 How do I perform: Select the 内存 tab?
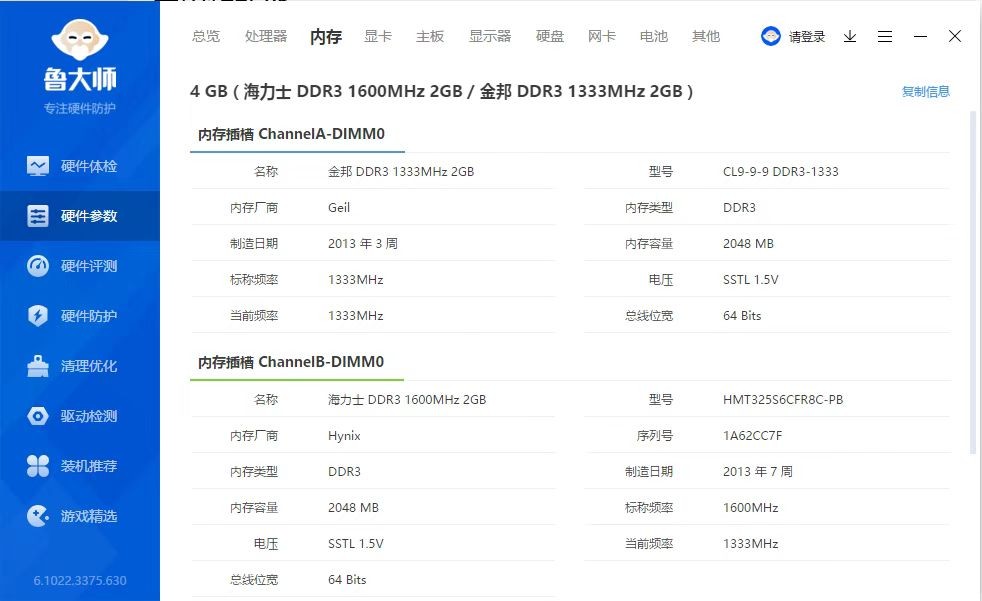pos(326,37)
